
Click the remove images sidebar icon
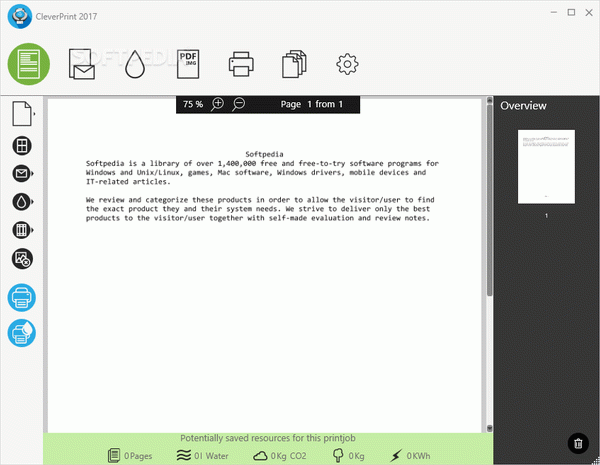[22, 259]
